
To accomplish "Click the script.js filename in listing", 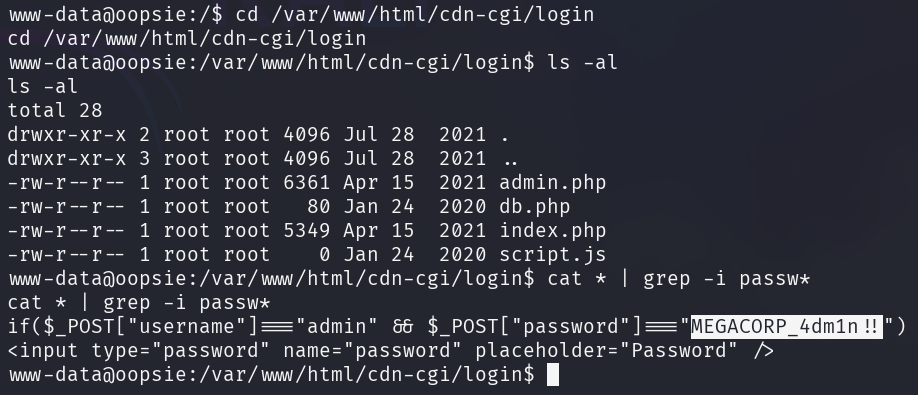I will [552, 255].
